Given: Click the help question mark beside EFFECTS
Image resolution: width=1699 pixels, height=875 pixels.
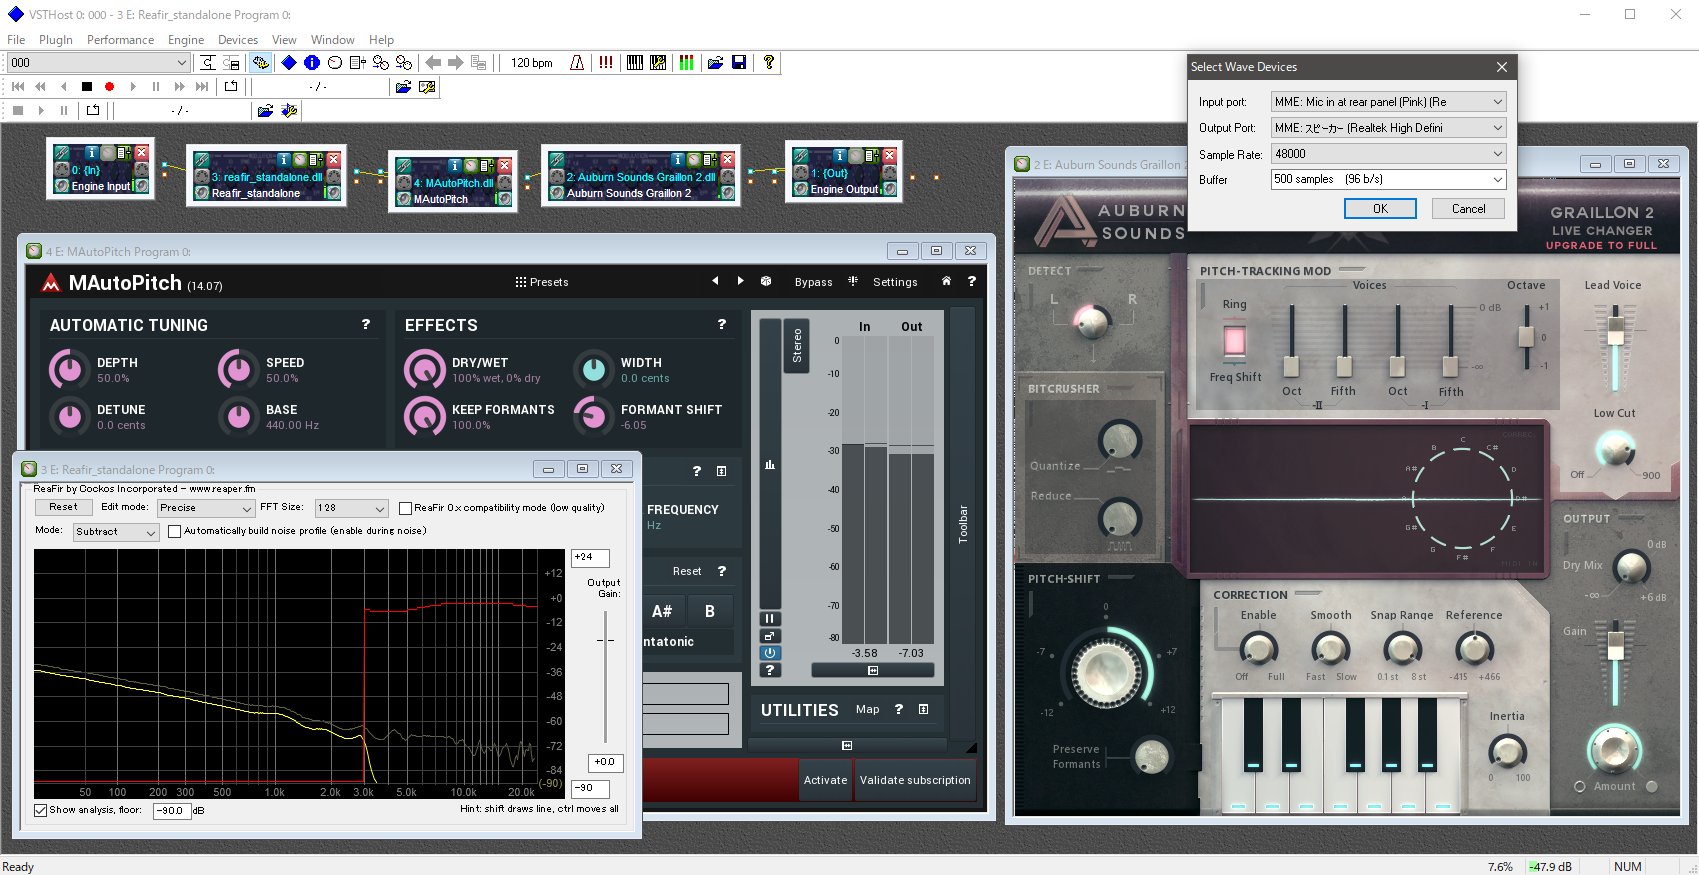Looking at the screenshot, I should pyautogui.click(x=722, y=324).
